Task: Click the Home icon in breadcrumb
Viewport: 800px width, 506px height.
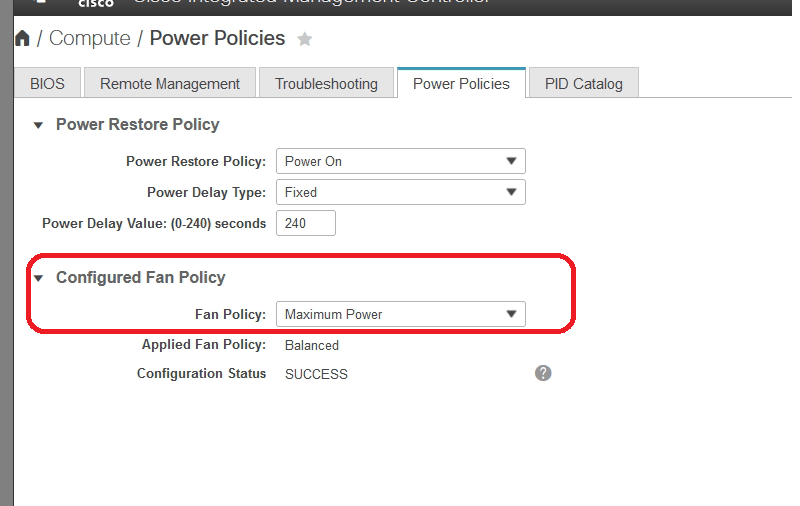Action: [22, 39]
